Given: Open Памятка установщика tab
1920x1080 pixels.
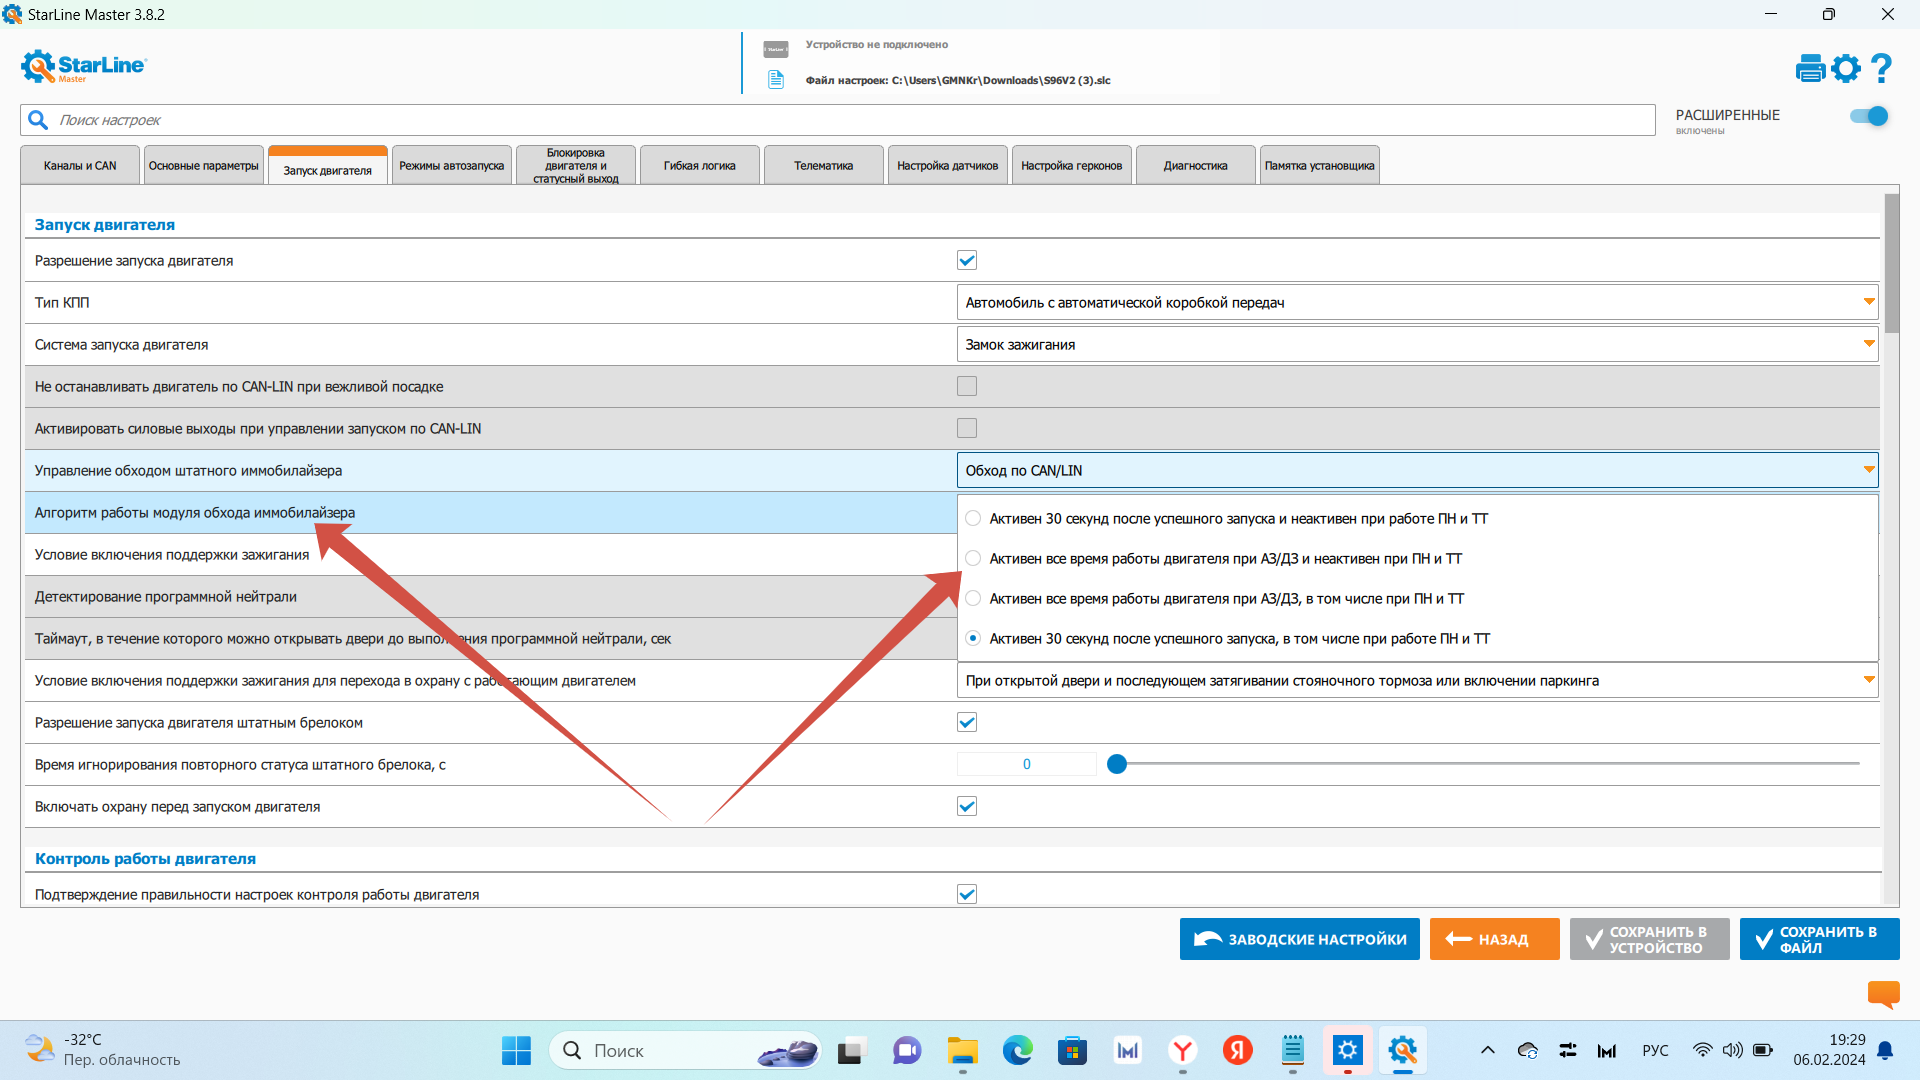Looking at the screenshot, I should click(x=1320, y=166).
